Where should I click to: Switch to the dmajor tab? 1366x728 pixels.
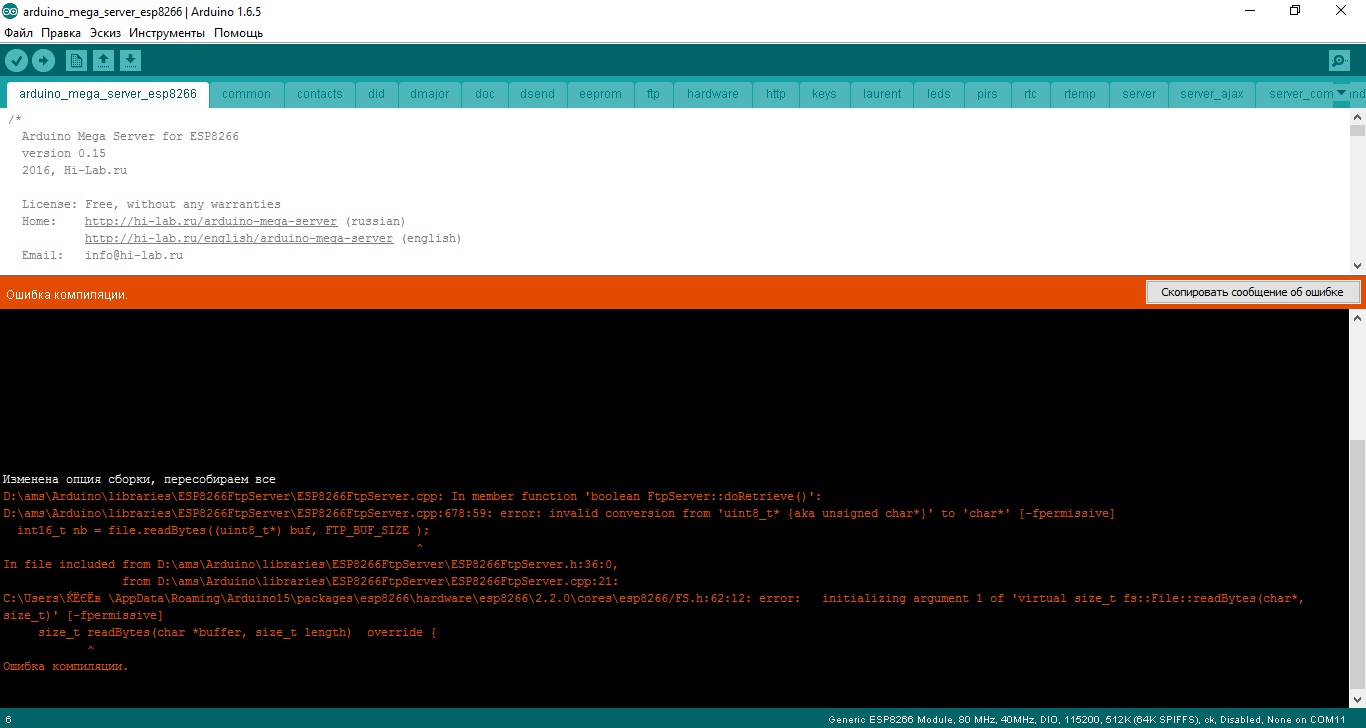point(430,94)
